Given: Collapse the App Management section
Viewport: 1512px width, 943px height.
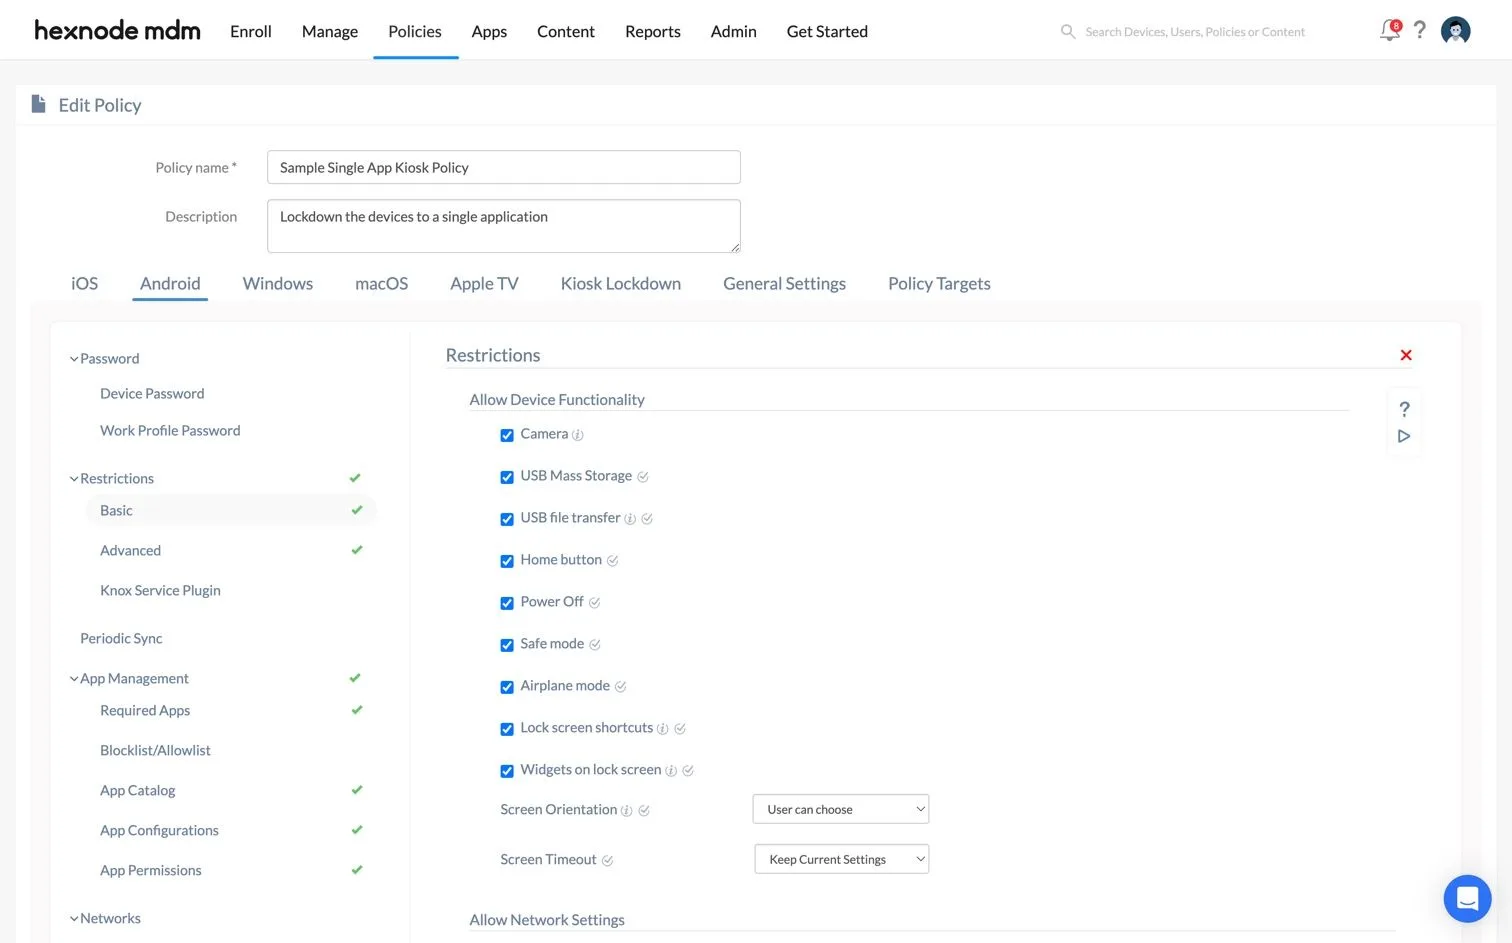Looking at the screenshot, I should tap(73, 679).
